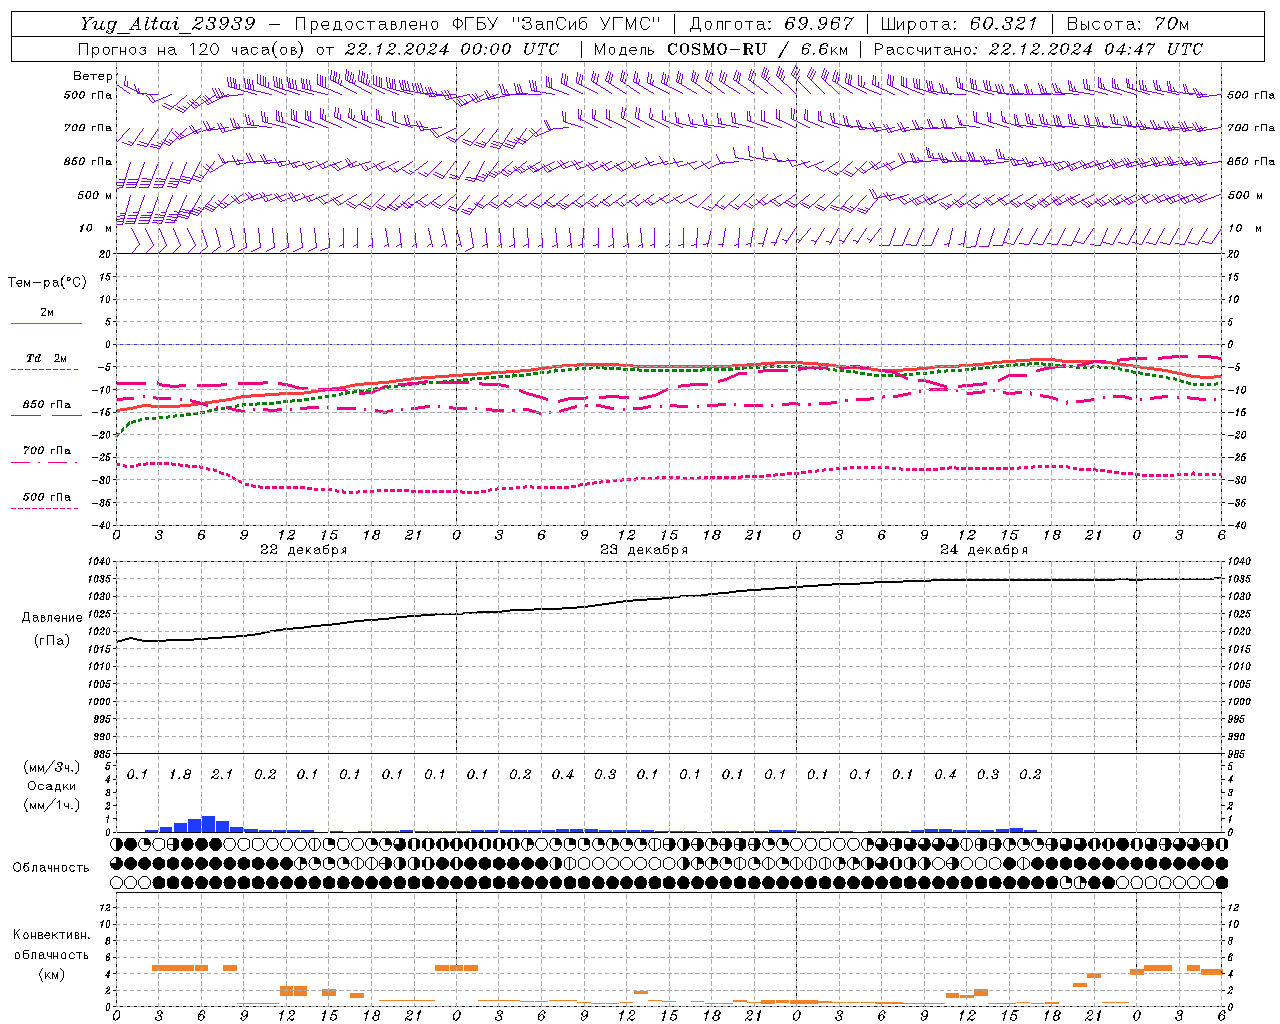This screenshot has width=1280, height=1024.
Task: Click 'Прогноз на 120 часа(ов)' text
Action: pos(192,49)
